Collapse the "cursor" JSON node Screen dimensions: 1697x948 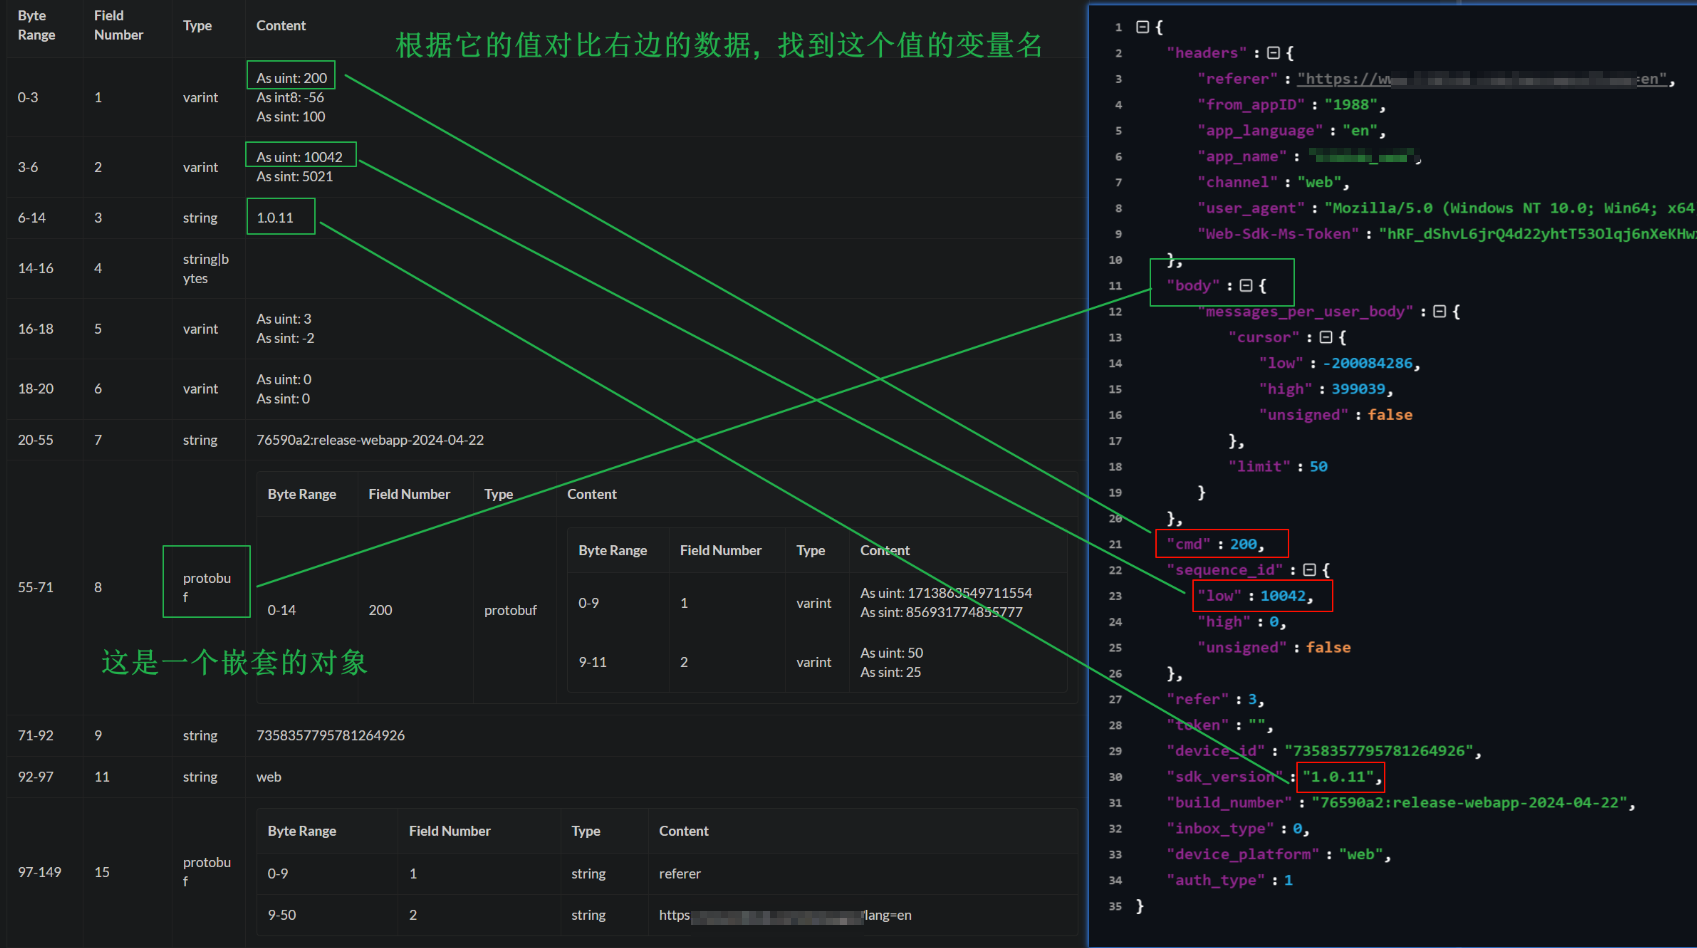click(x=1326, y=338)
